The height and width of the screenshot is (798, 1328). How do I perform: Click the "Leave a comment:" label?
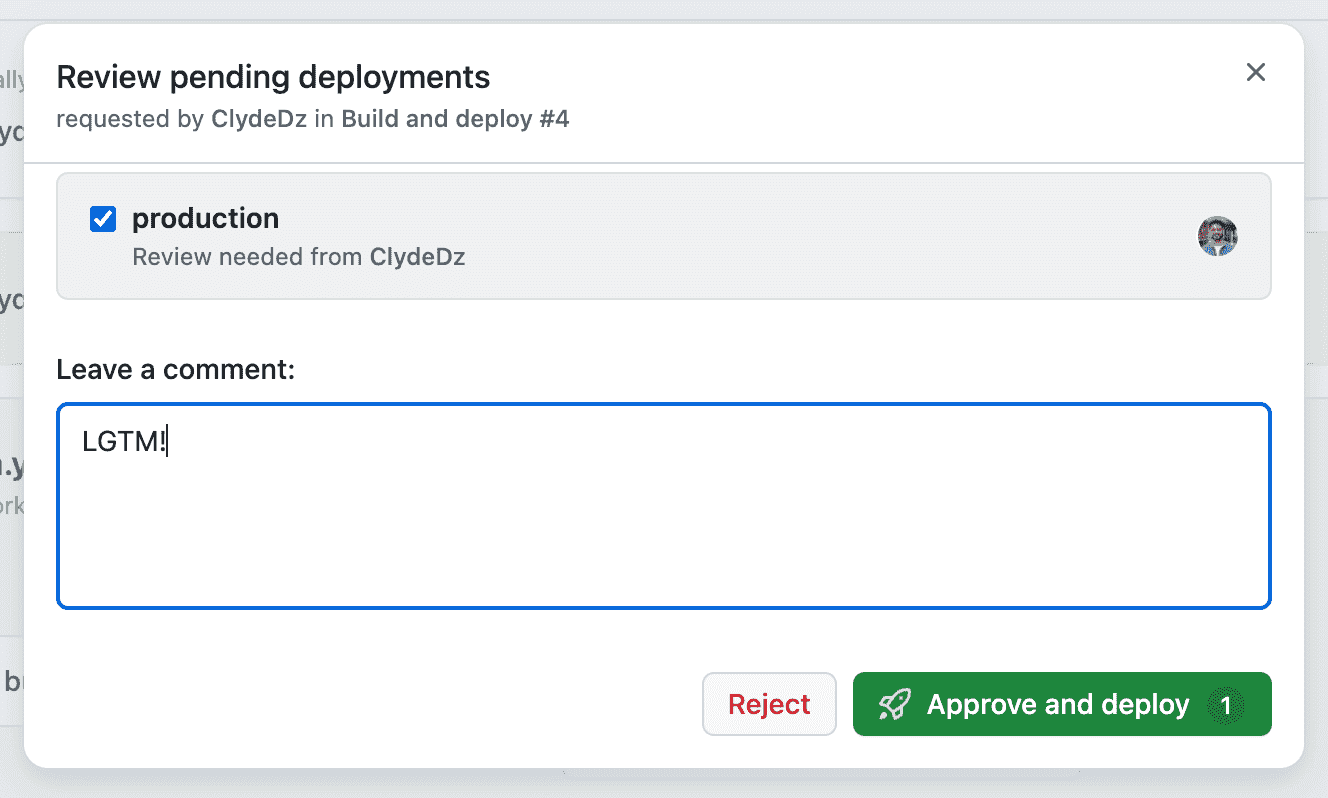[x=176, y=370]
